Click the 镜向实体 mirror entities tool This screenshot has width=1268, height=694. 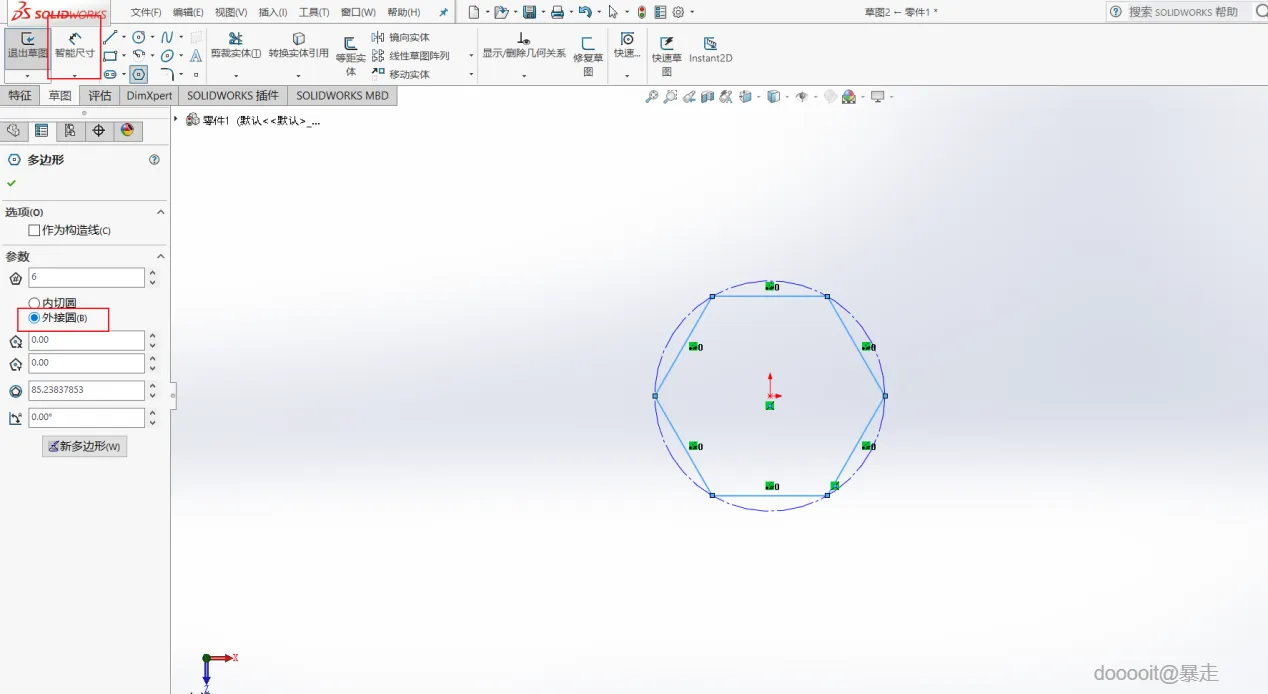[x=408, y=38]
